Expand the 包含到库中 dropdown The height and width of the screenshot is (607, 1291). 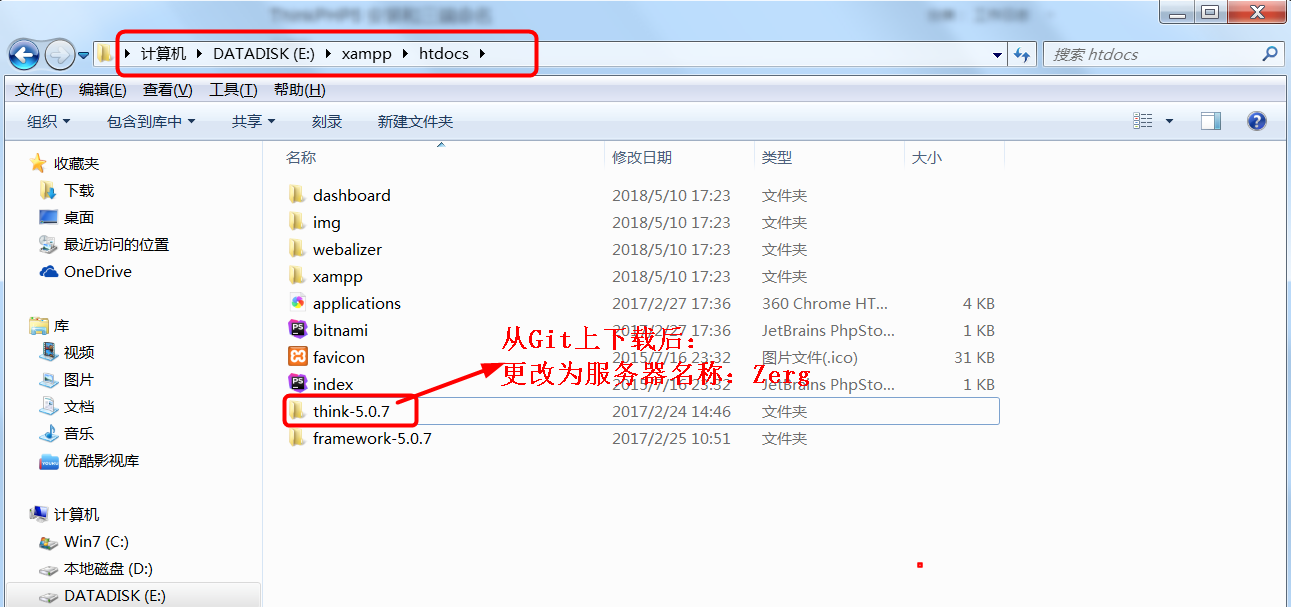coord(151,121)
